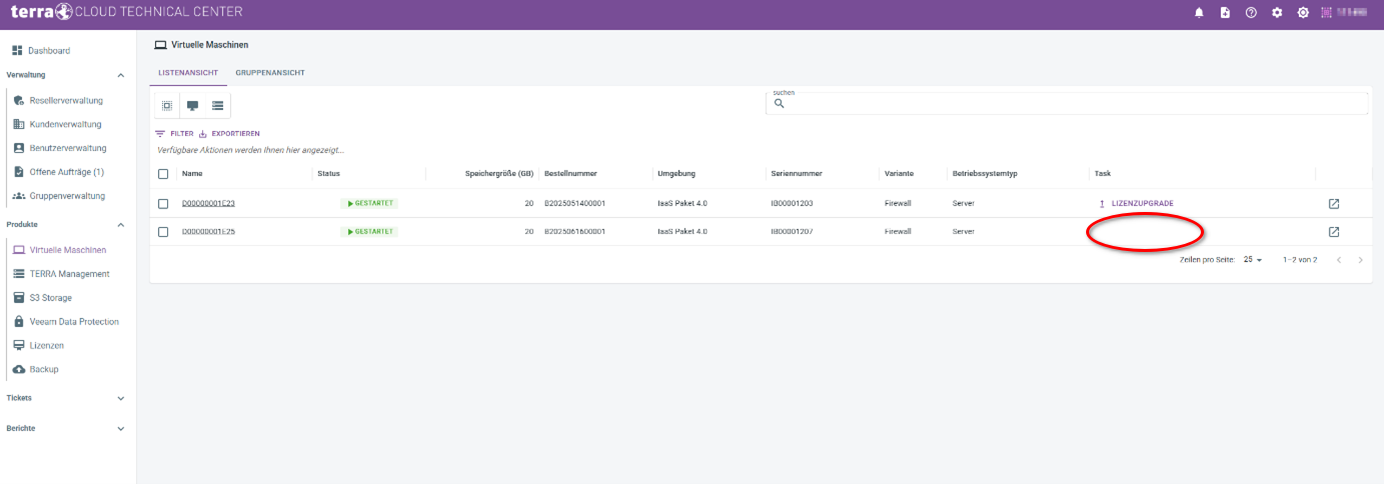The width and height of the screenshot is (1384, 484).
Task: Toggle the select-all checkbox in table header
Action: pos(163,174)
